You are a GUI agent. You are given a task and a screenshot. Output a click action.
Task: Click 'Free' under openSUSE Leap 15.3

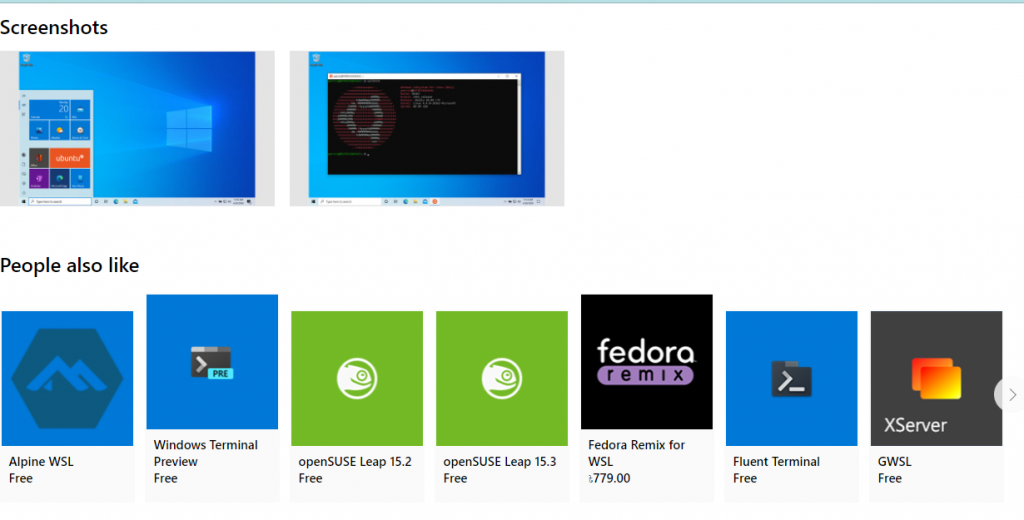click(456, 478)
